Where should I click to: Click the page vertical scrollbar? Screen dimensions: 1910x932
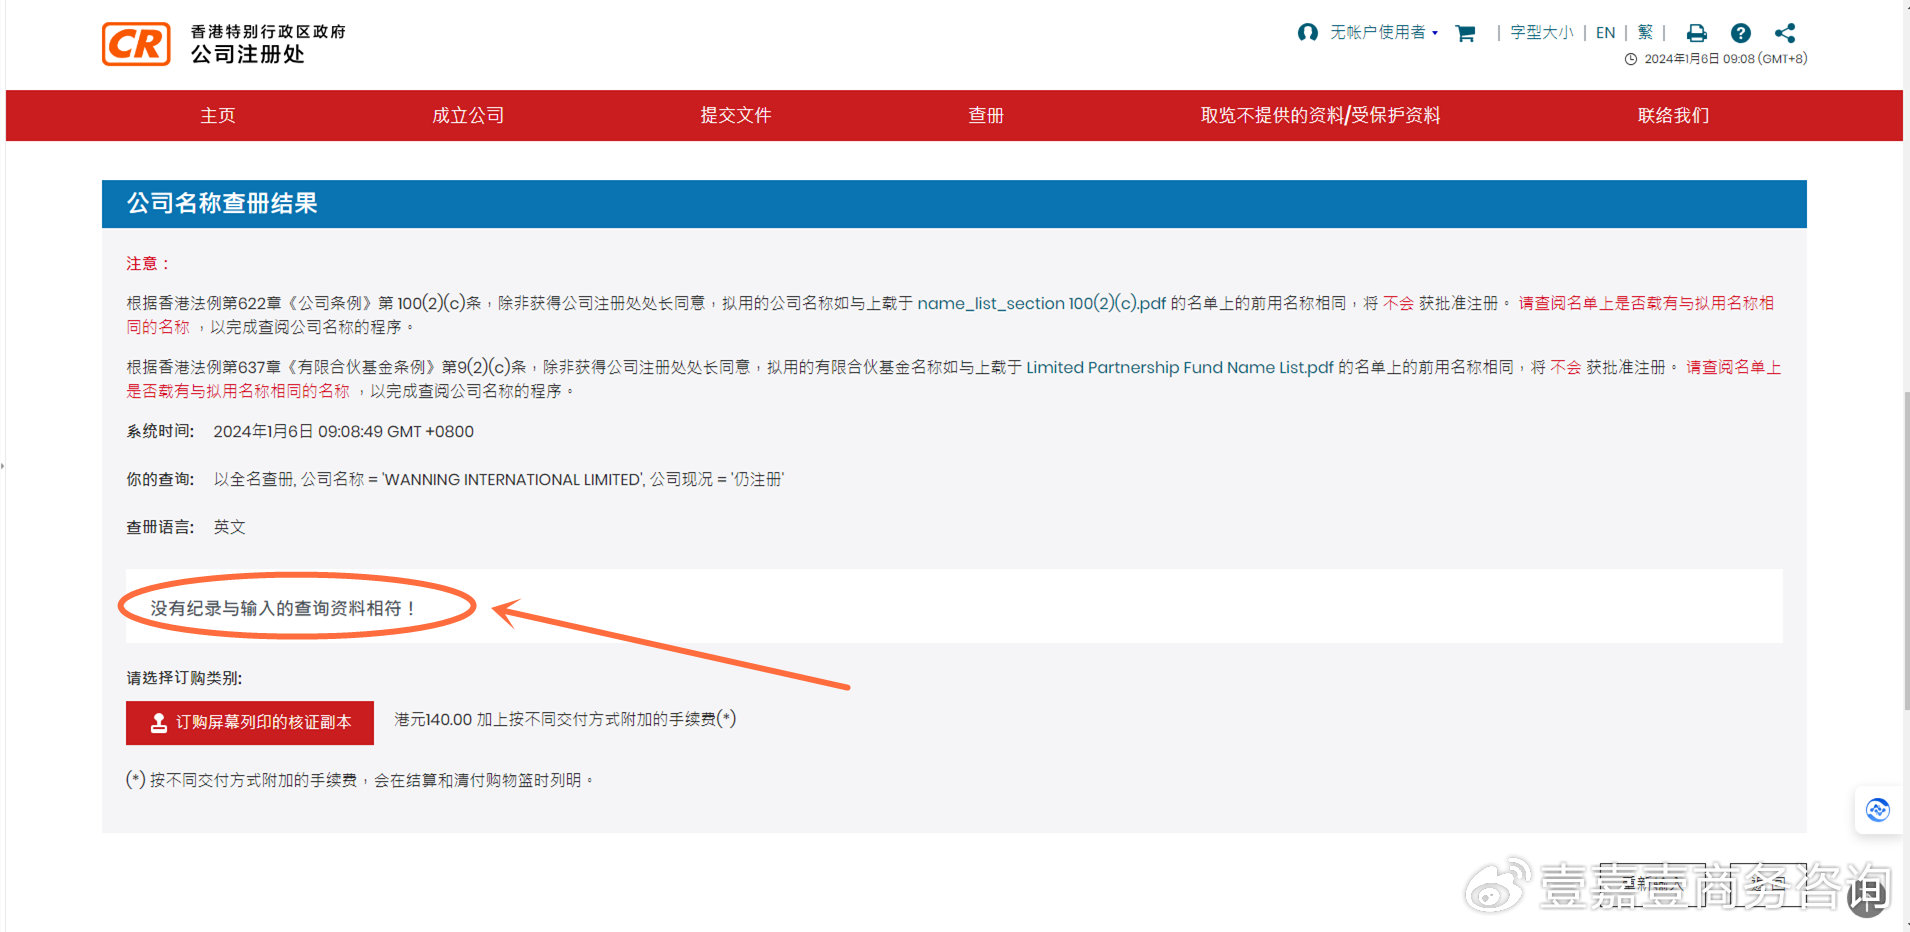pos(1906,550)
